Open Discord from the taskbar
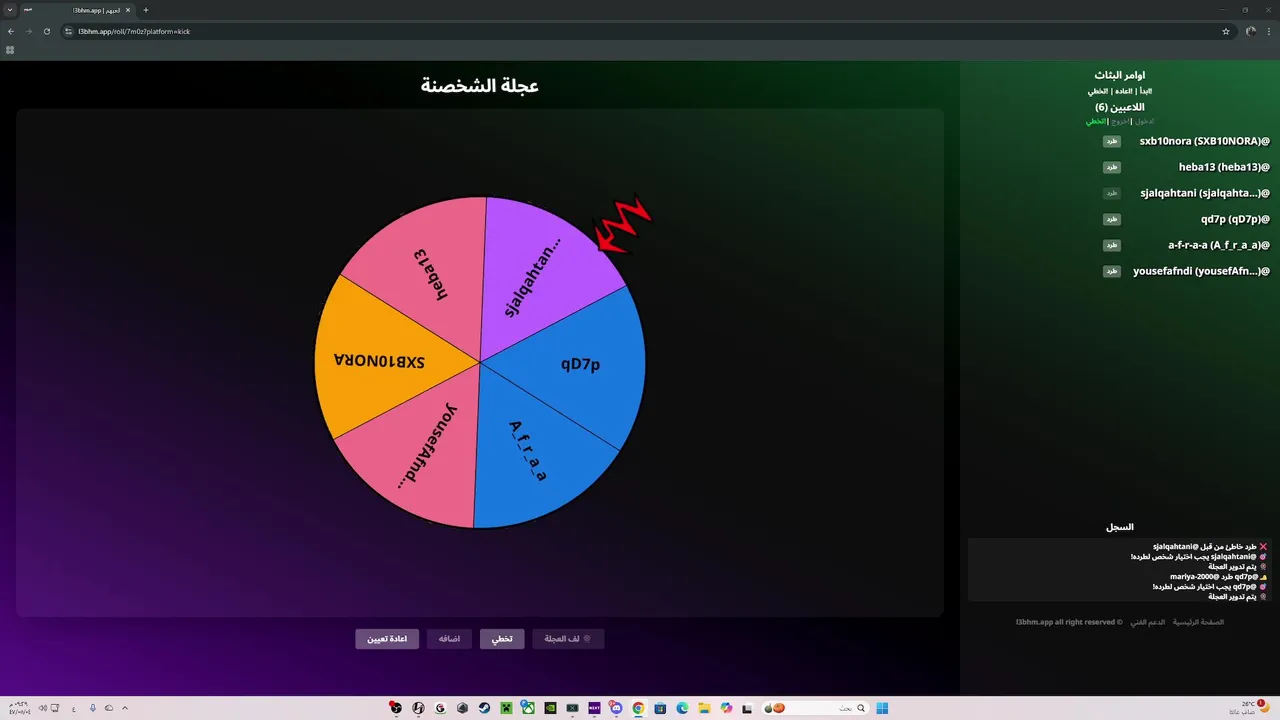The width and height of the screenshot is (1280, 720). coord(616,708)
